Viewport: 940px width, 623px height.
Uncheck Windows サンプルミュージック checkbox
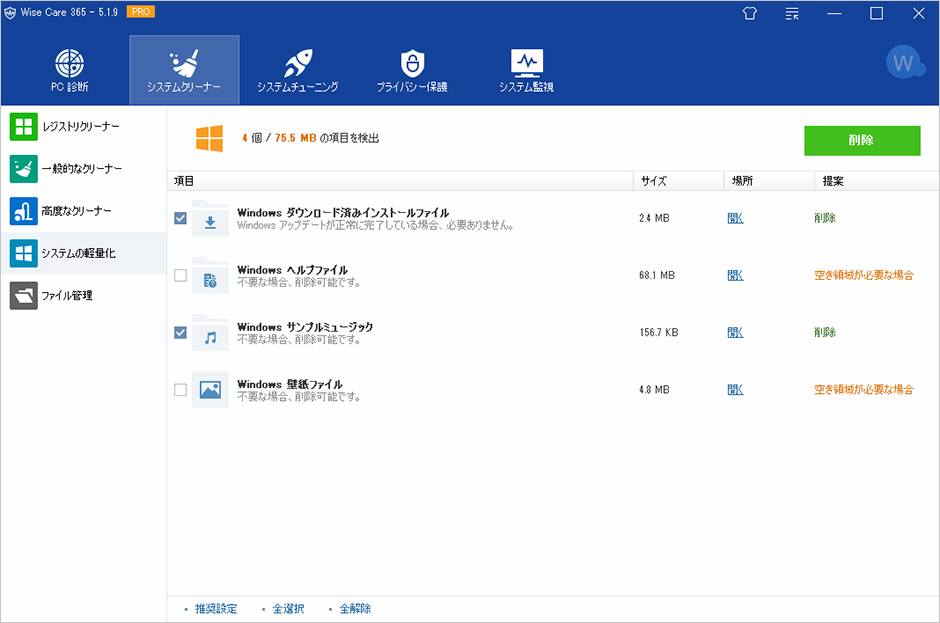point(180,332)
